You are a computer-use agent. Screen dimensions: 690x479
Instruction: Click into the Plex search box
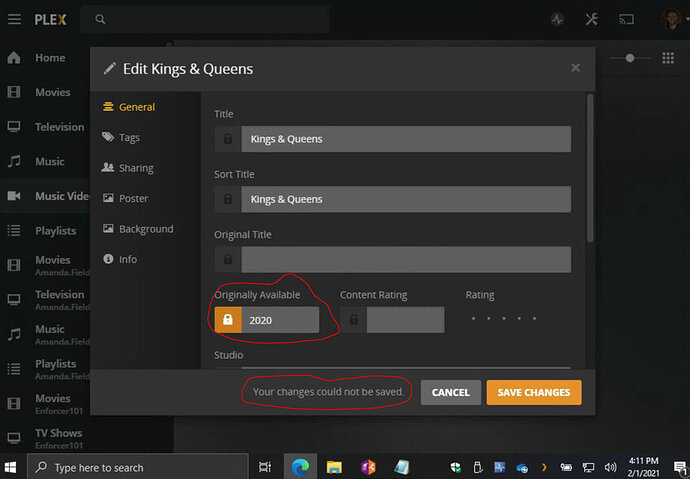(205, 19)
